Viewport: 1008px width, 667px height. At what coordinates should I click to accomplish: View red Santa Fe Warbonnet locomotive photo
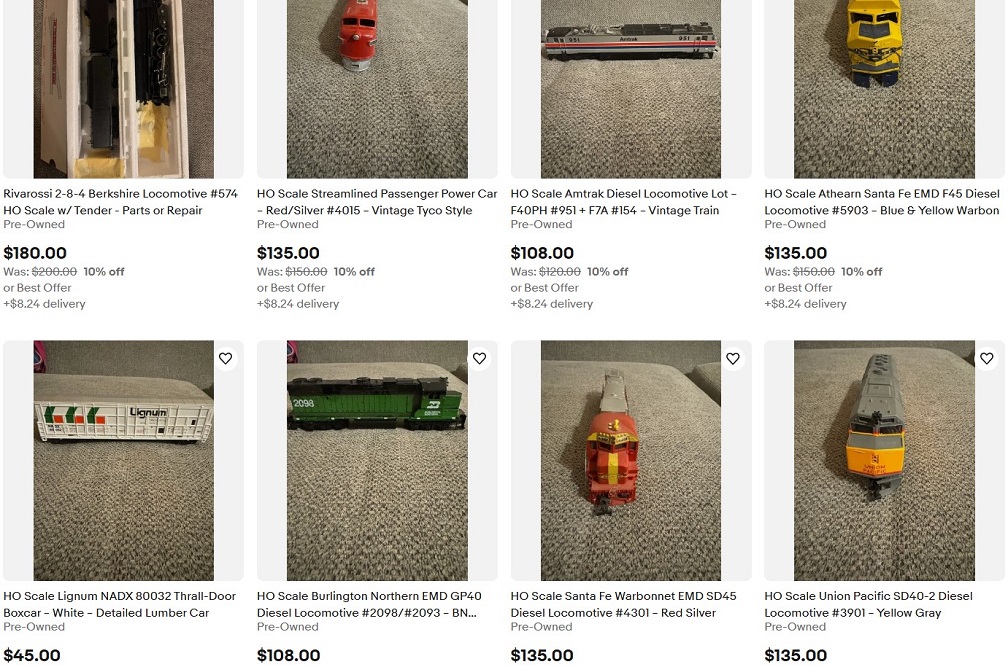[x=631, y=461]
